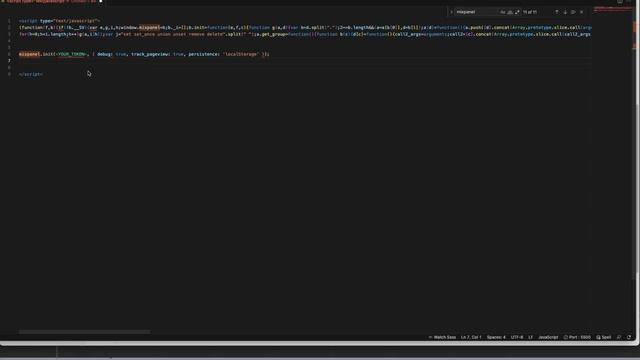Click line number 7 in the gutter

pyautogui.click(x=9, y=61)
